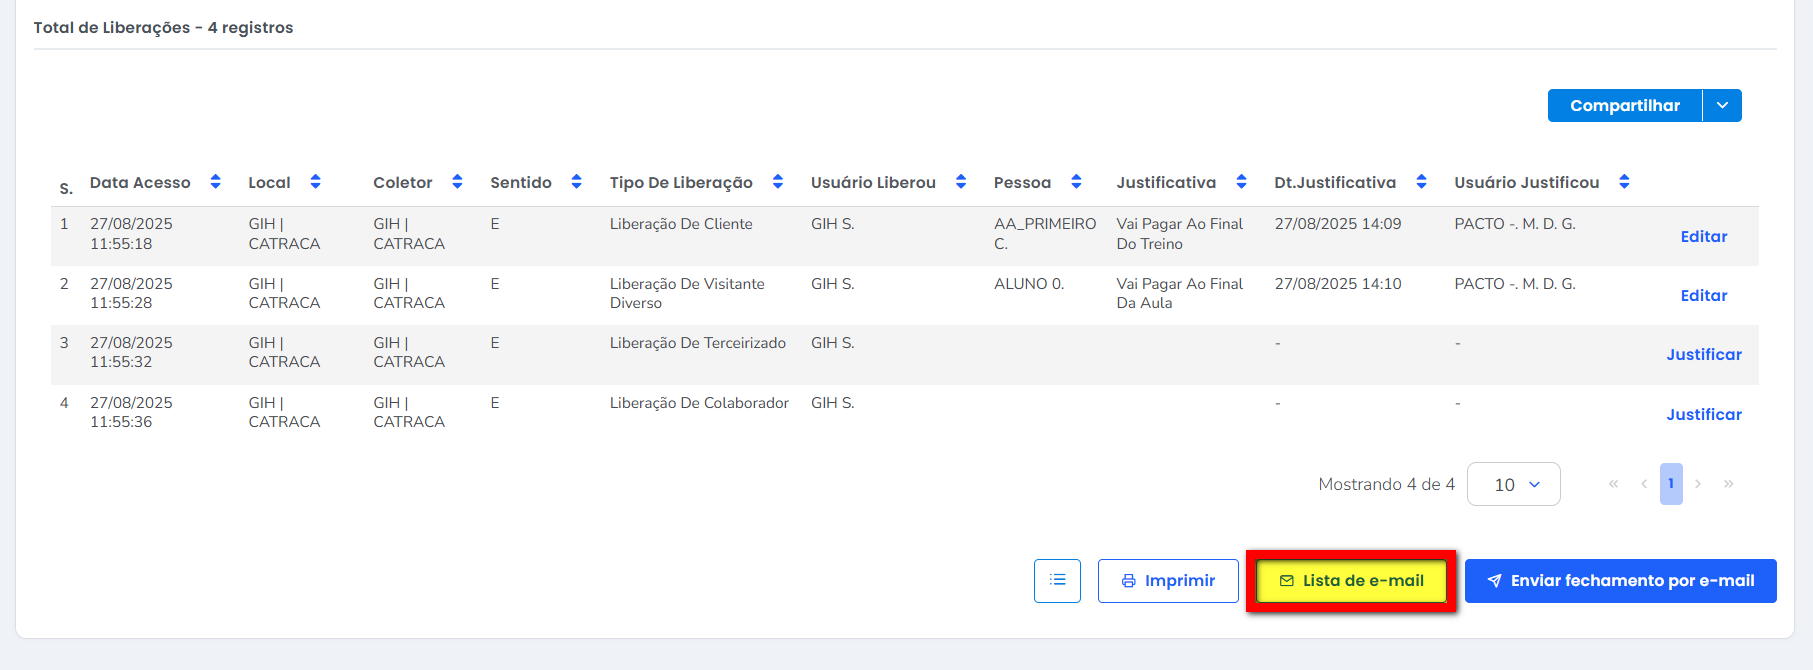Click Enviar fechamento por e-mail button
The width and height of the screenshot is (1813, 670).
pos(1620,580)
